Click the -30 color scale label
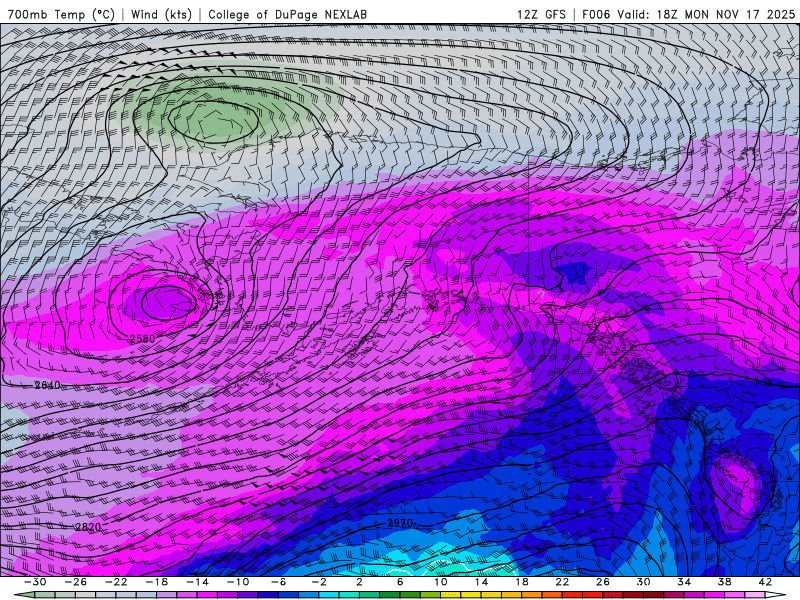The height and width of the screenshot is (600, 800). tap(35, 582)
